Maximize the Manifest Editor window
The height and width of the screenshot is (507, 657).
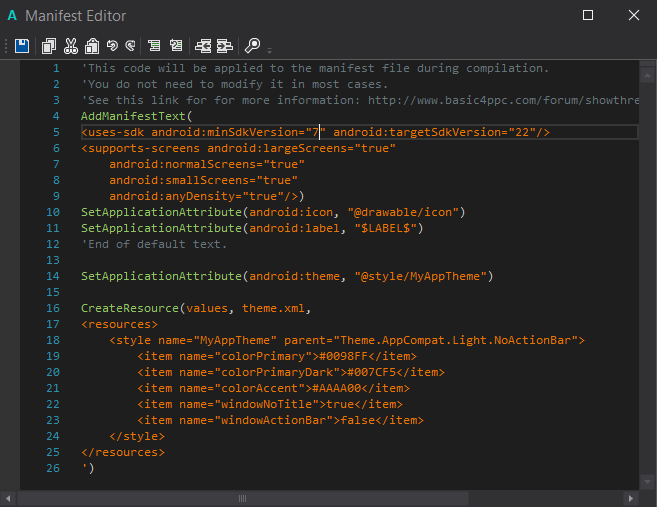(588, 15)
